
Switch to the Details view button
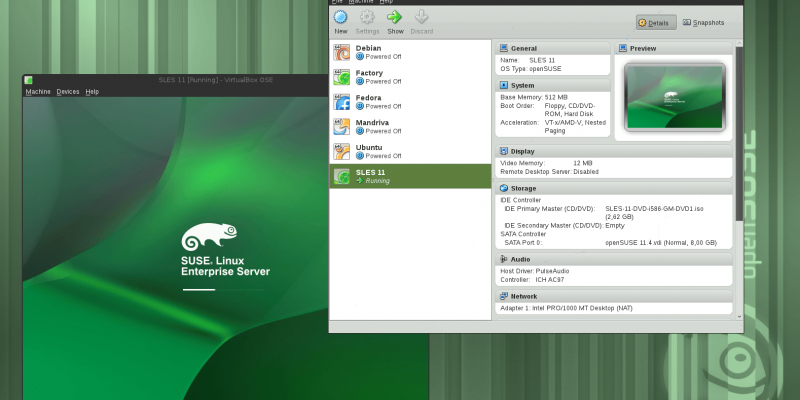click(x=656, y=22)
